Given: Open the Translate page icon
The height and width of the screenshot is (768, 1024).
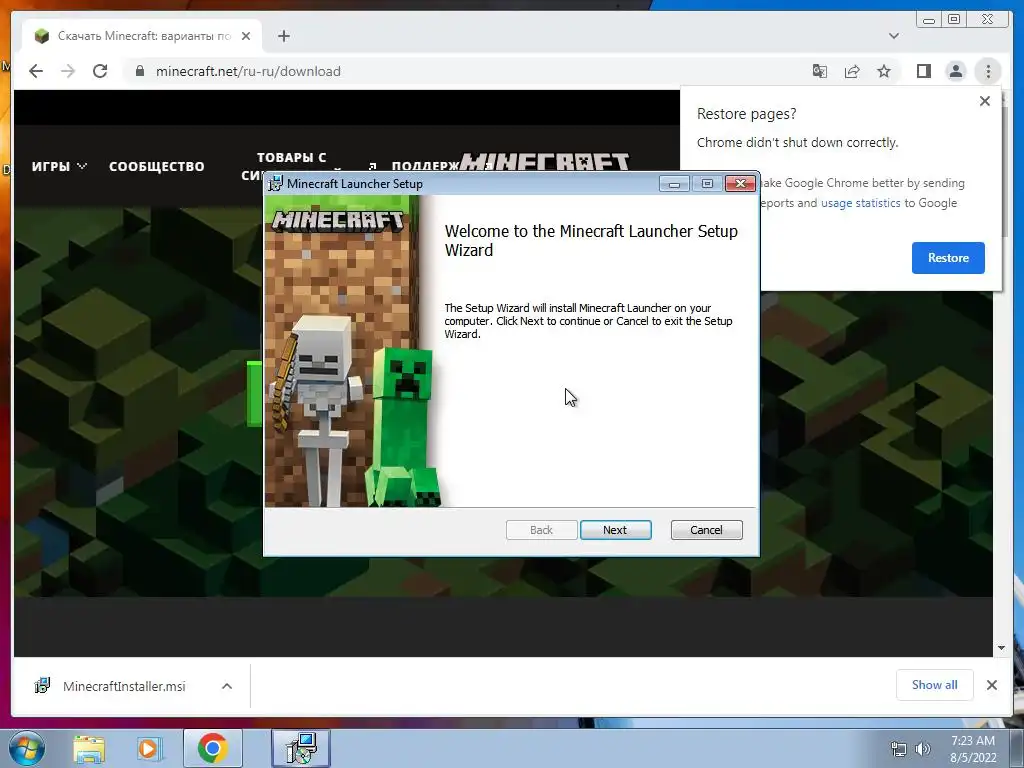Looking at the screenshot, I should (820, 71).
